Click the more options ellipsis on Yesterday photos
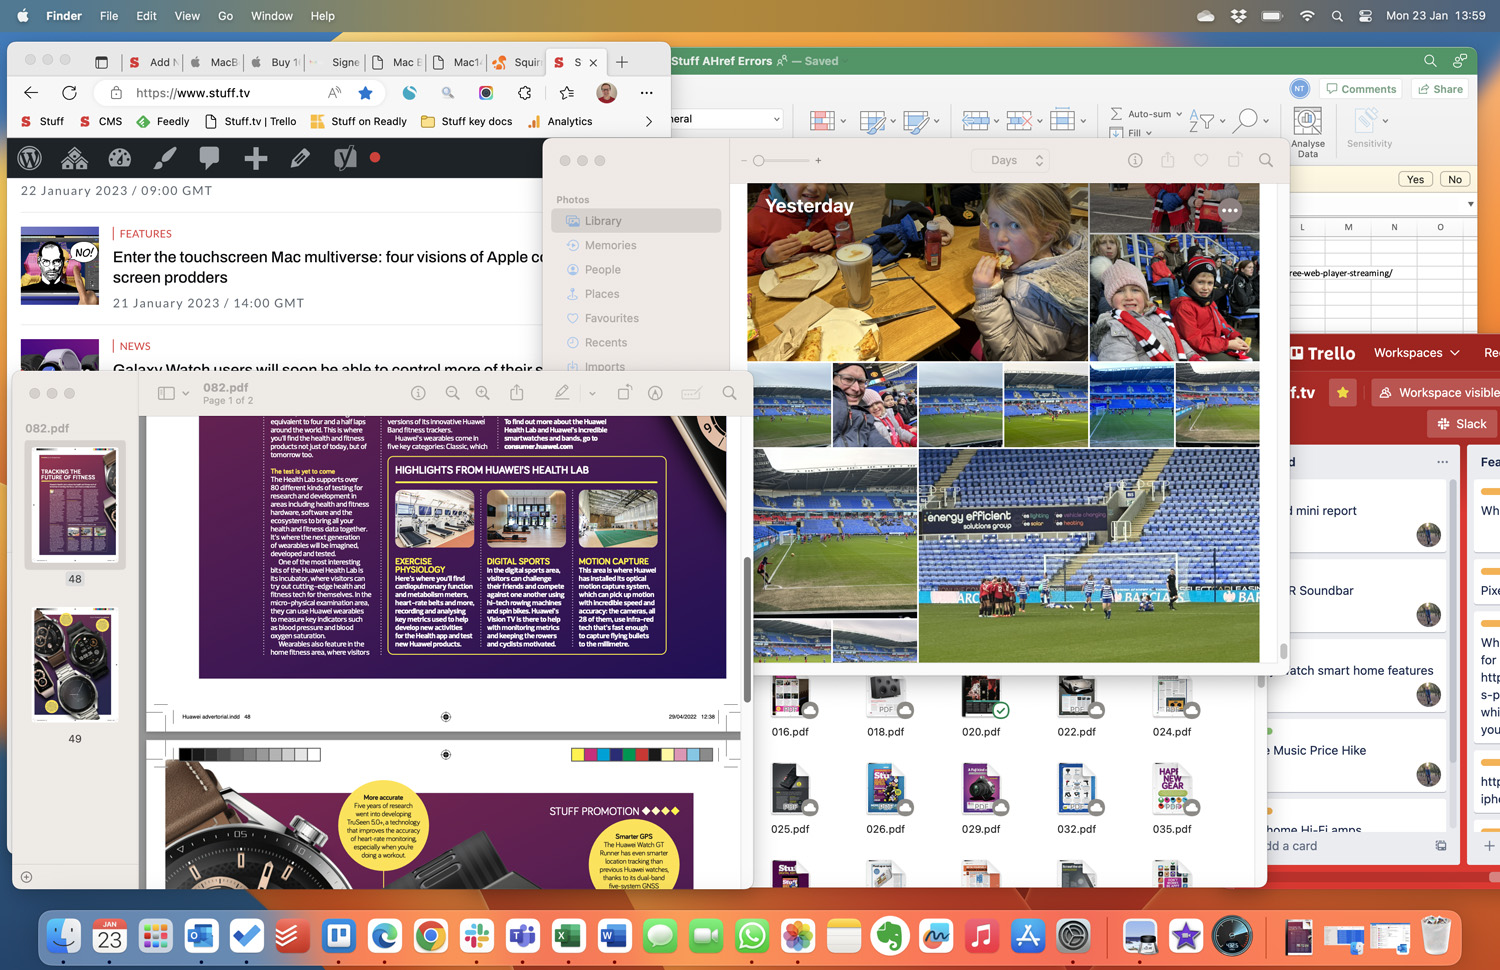The image size is (1500, 970). [1230, 210]
